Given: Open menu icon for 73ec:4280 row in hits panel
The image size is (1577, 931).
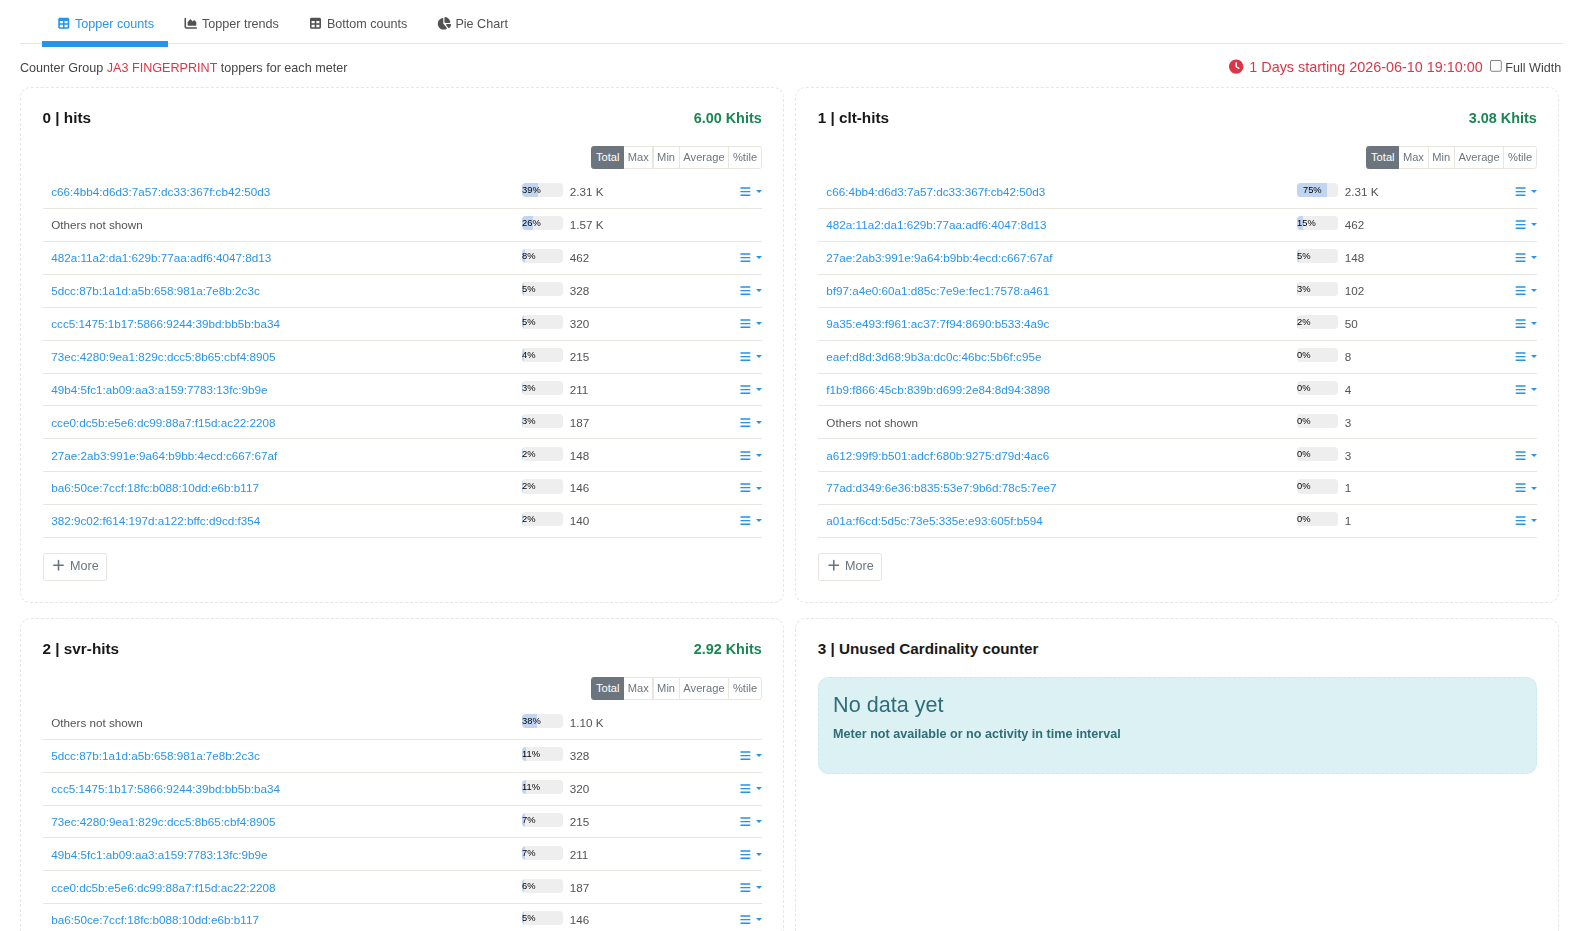Looking at the screenshot, I should point(750,357).
